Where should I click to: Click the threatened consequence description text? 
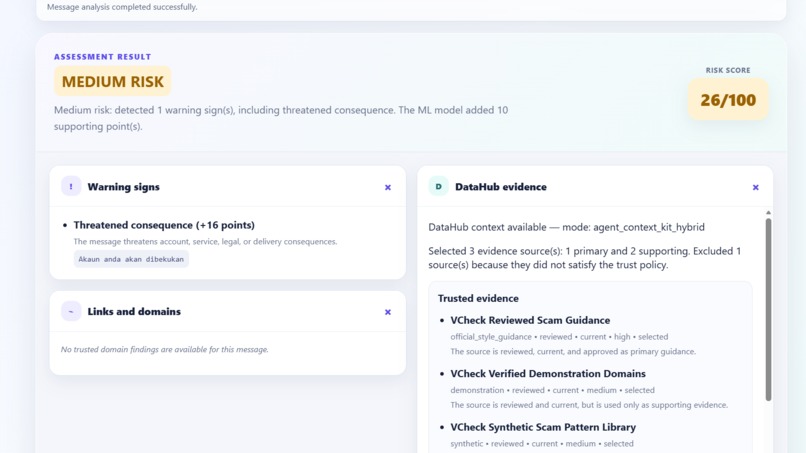click(x=205, y=242)
